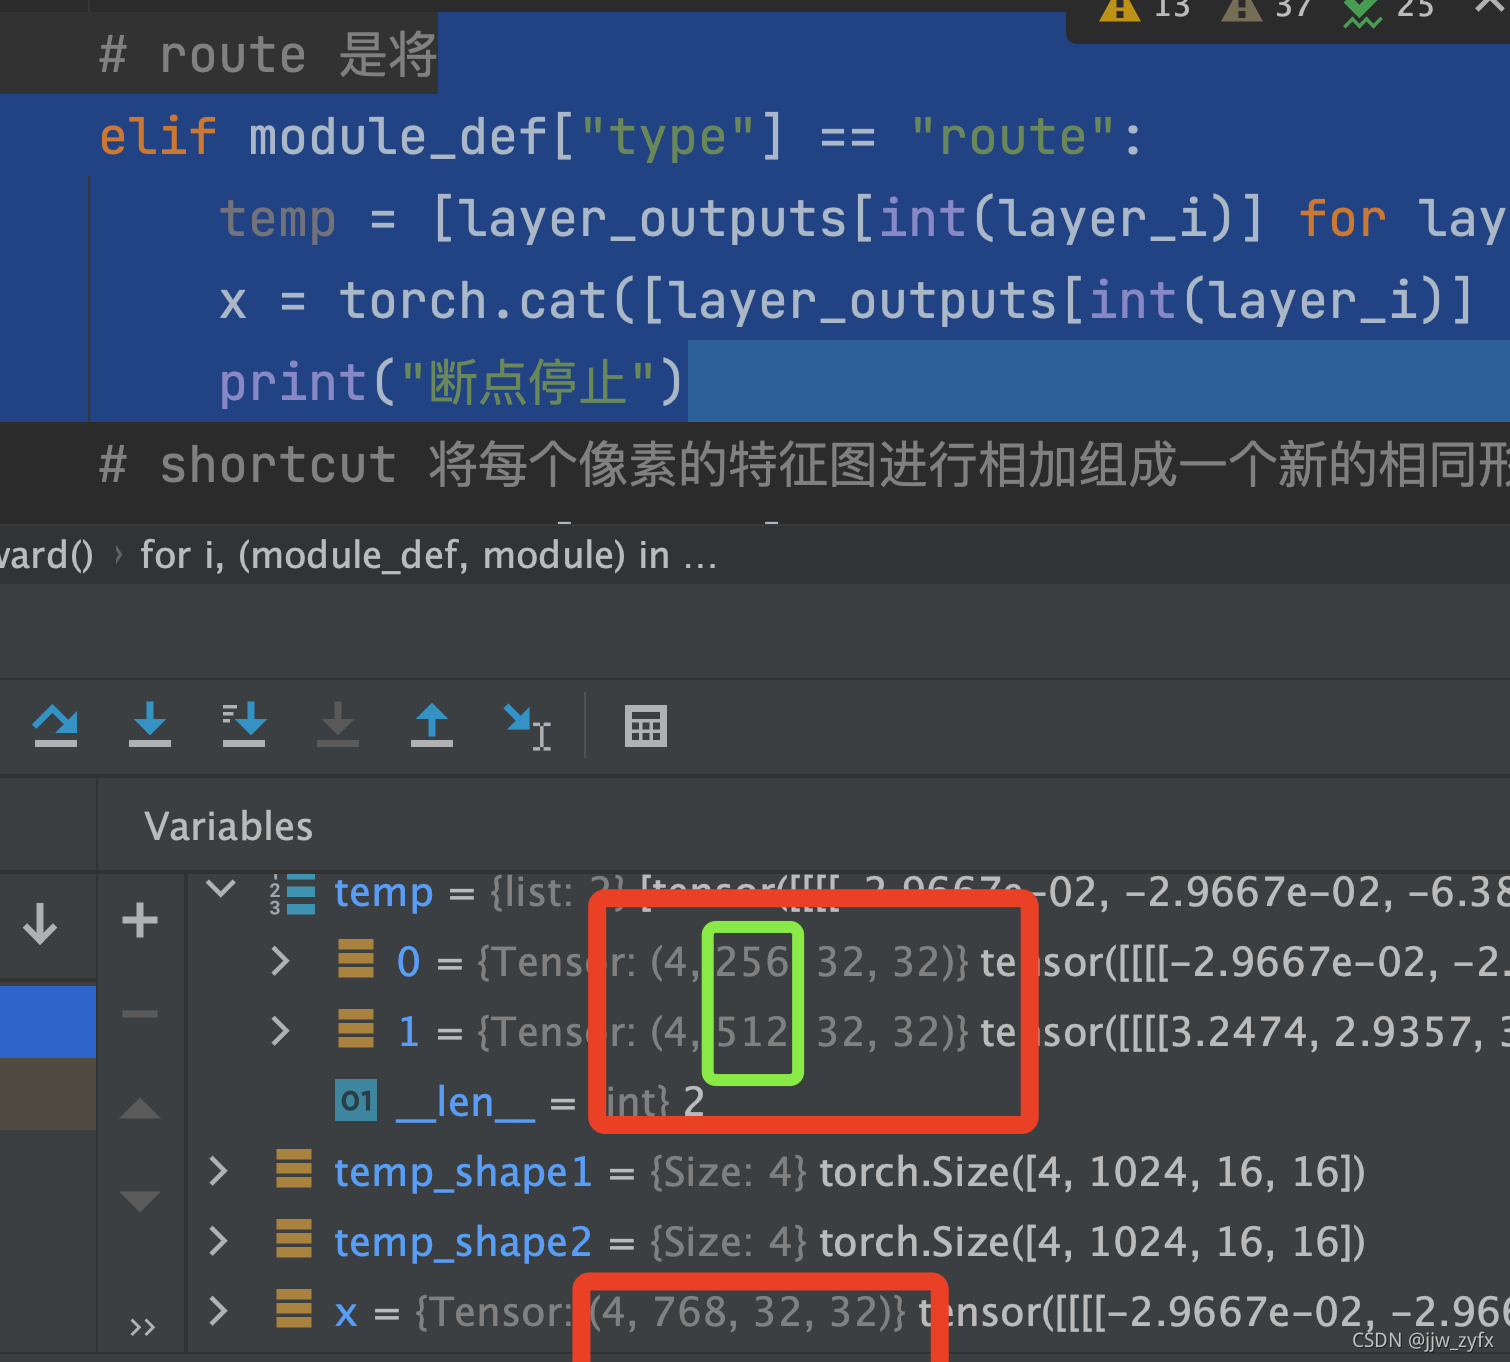Click the torch.Size value of temp_shape1
This screenshot has width=1510, height=1362.
click(1092, 1172)
